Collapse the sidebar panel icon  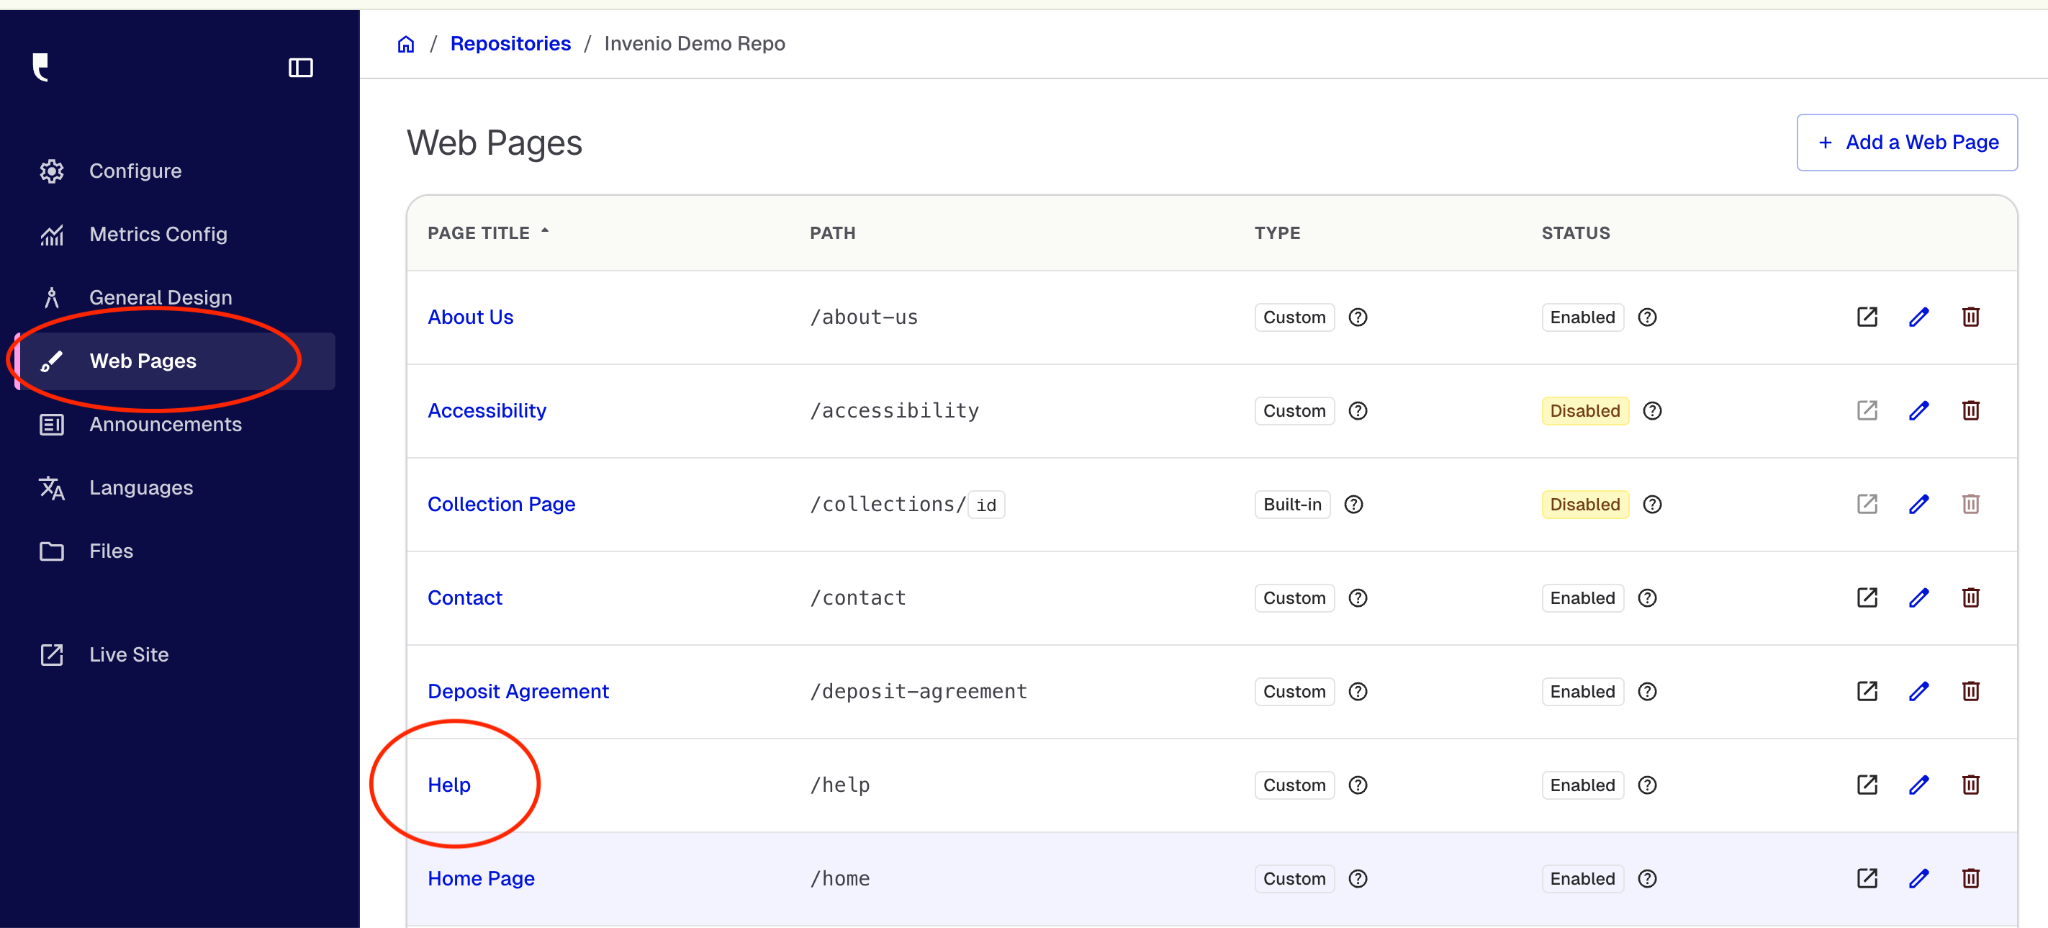coord(301,68)
